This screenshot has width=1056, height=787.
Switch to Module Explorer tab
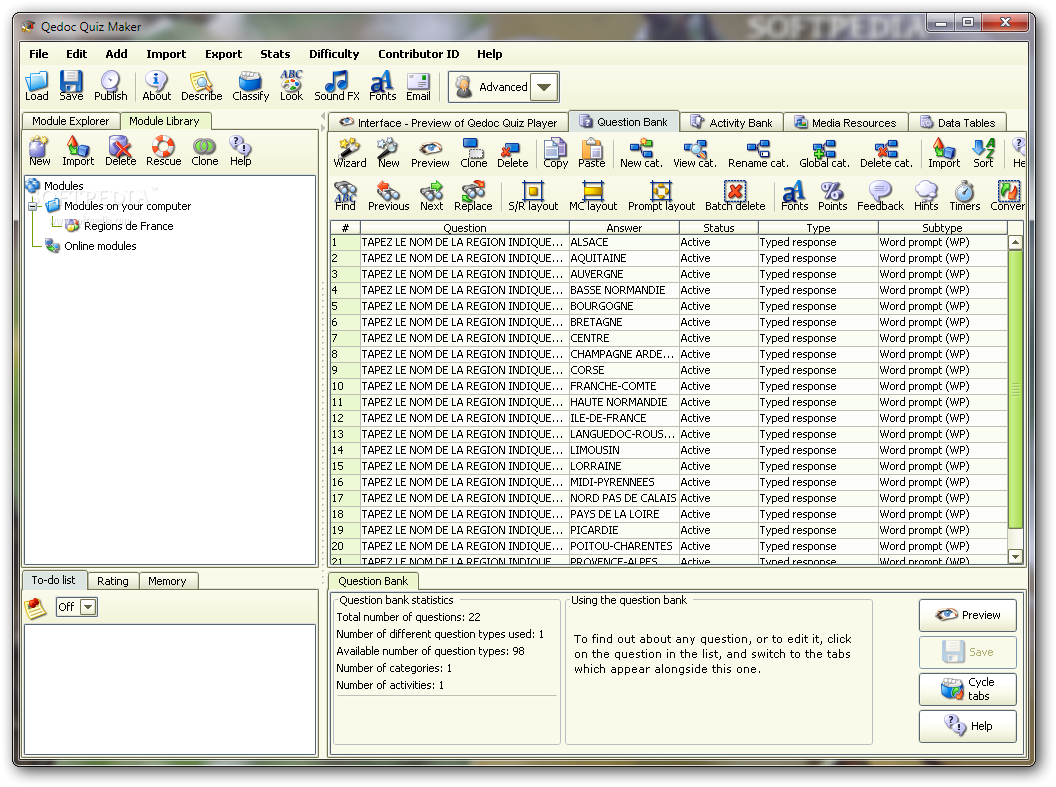click(71, 121)
